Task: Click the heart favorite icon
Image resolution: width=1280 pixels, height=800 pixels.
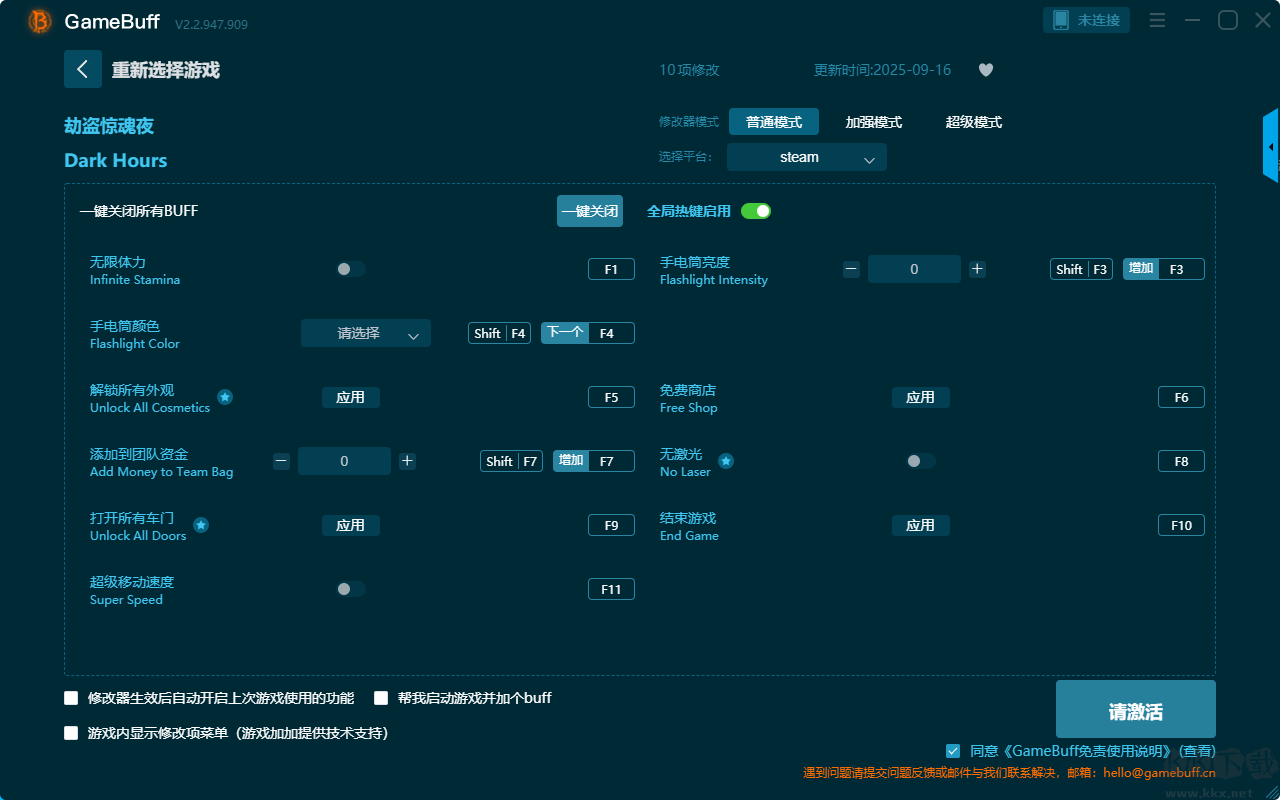Action: pyautogui.click(x=985, y=70)
